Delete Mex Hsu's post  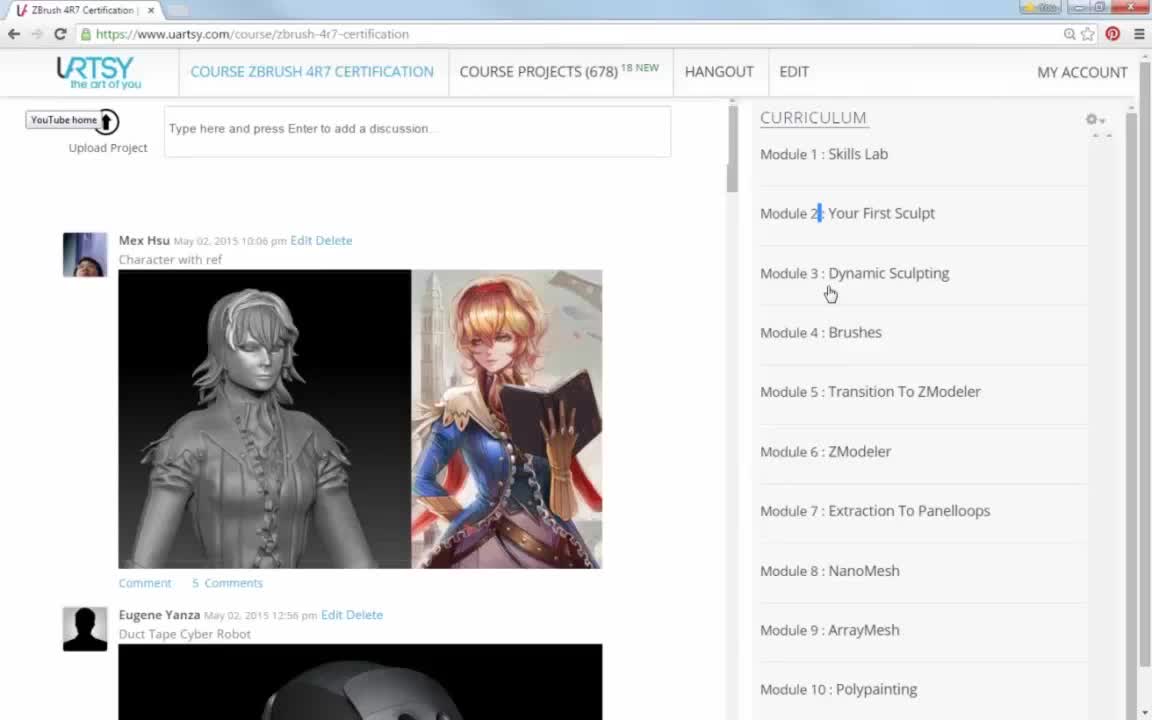(334, 240)
